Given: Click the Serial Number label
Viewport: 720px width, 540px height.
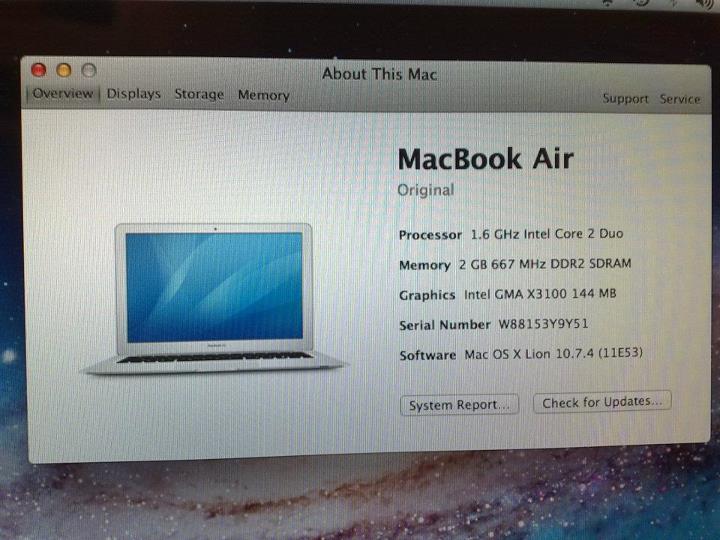Looking at the screenshot, I should 444,325.
